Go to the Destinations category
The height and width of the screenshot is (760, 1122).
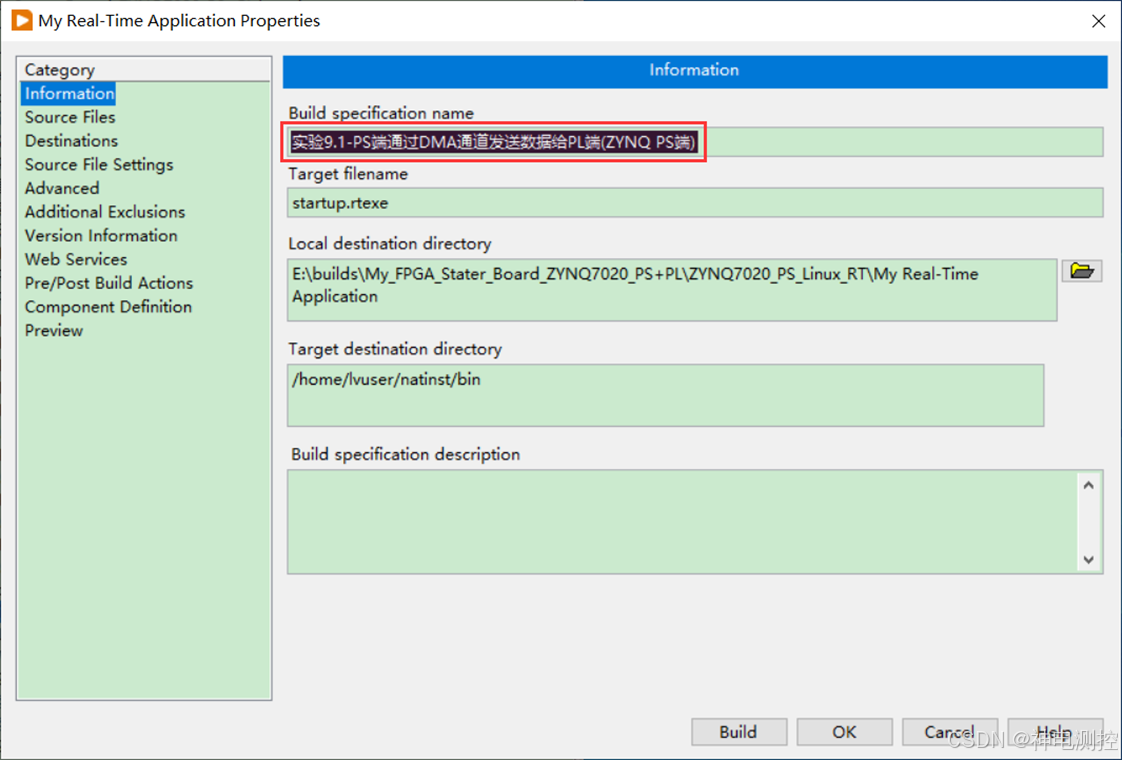(72, 141)
